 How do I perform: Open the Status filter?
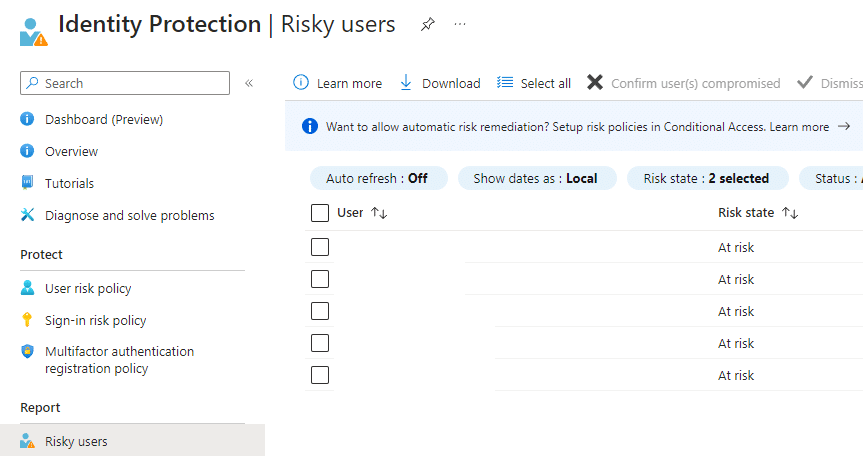pos(831,178)
